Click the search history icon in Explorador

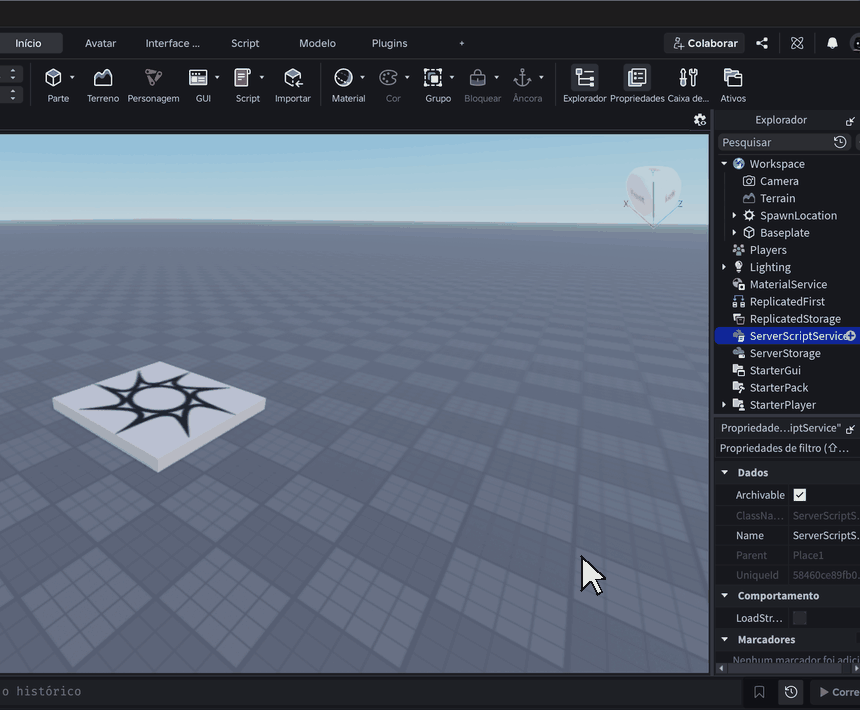[x=840, y=142]
